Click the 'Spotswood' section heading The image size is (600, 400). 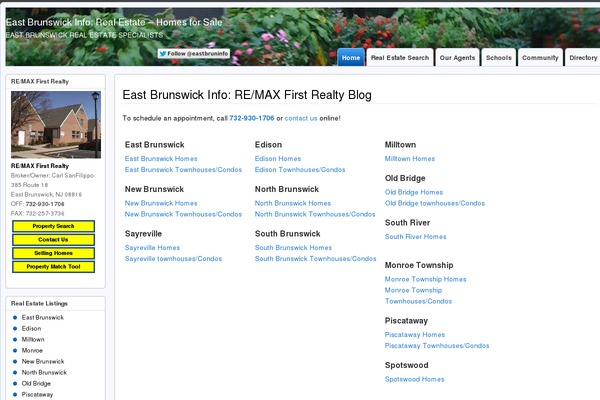click(406, 365)
